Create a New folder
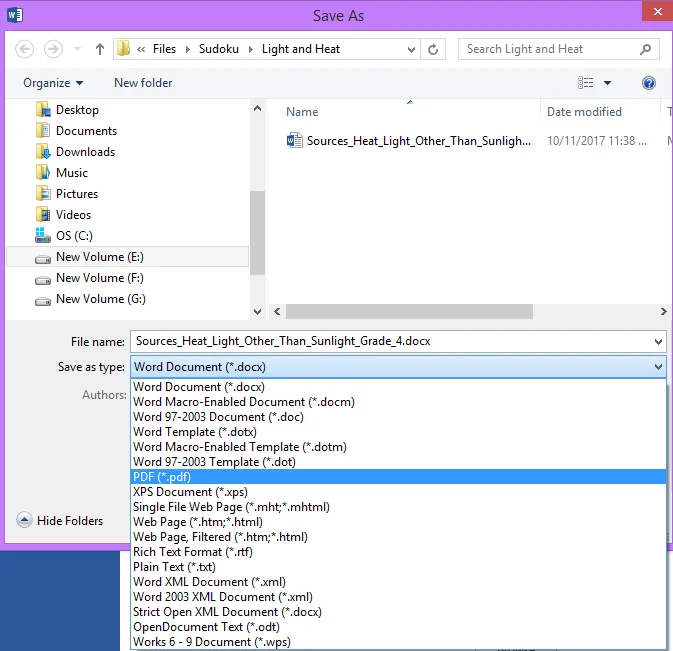 pos(143,83)
